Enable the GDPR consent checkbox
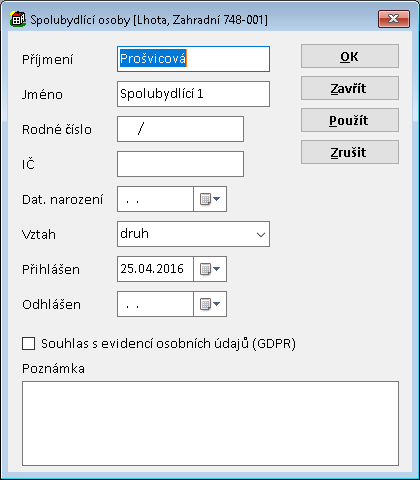The image size is (420, 480). pyautogui.click(x=29, y=343)
